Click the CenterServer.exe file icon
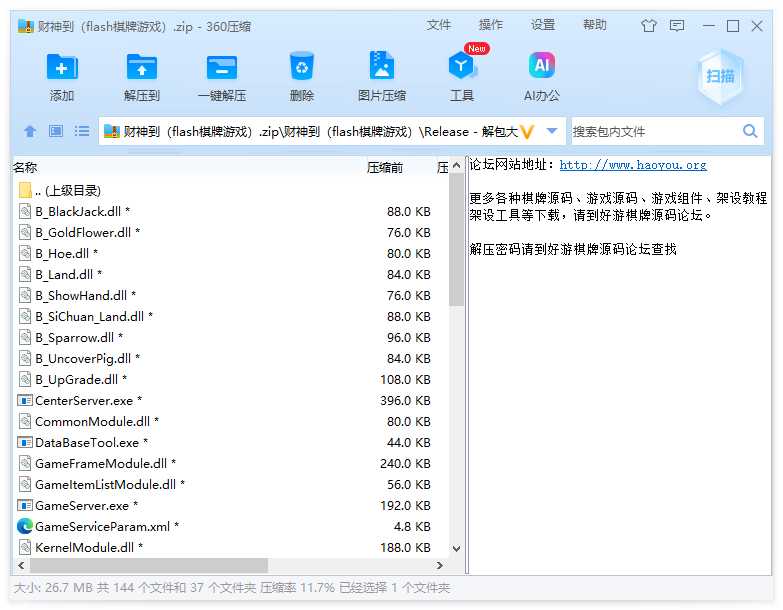Viewport: 783px width, 610px height. (25, 400)
